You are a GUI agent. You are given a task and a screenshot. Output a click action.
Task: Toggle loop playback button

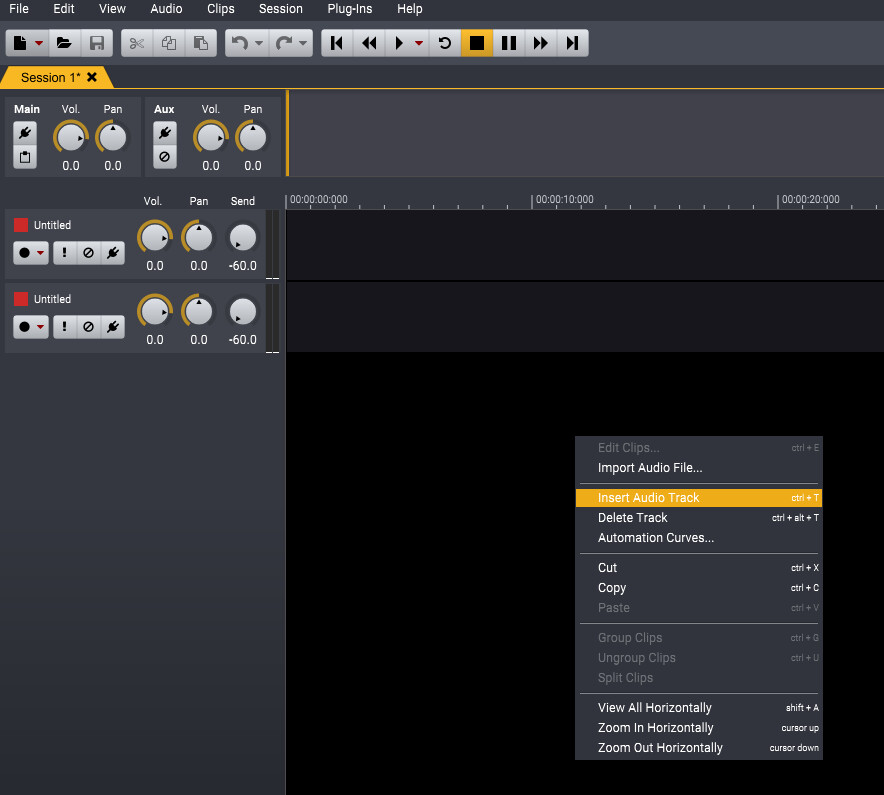[x=445, y=43]
